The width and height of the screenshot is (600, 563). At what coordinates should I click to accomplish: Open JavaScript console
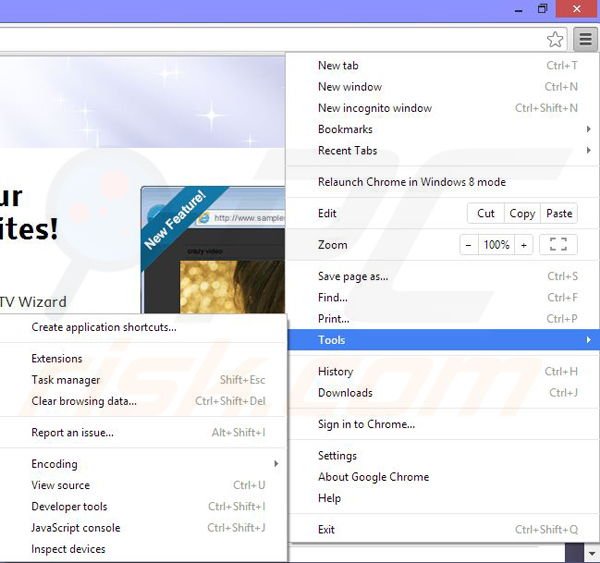[142, 528]
